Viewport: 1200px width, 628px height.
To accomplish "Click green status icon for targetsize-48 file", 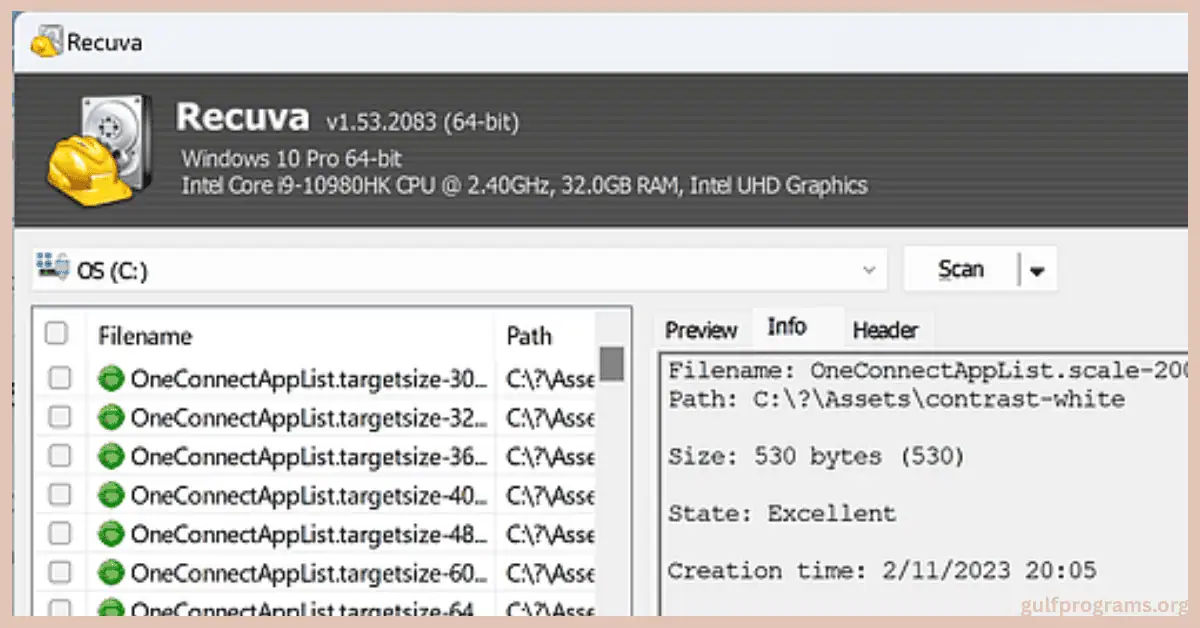I will click(110, 533).
